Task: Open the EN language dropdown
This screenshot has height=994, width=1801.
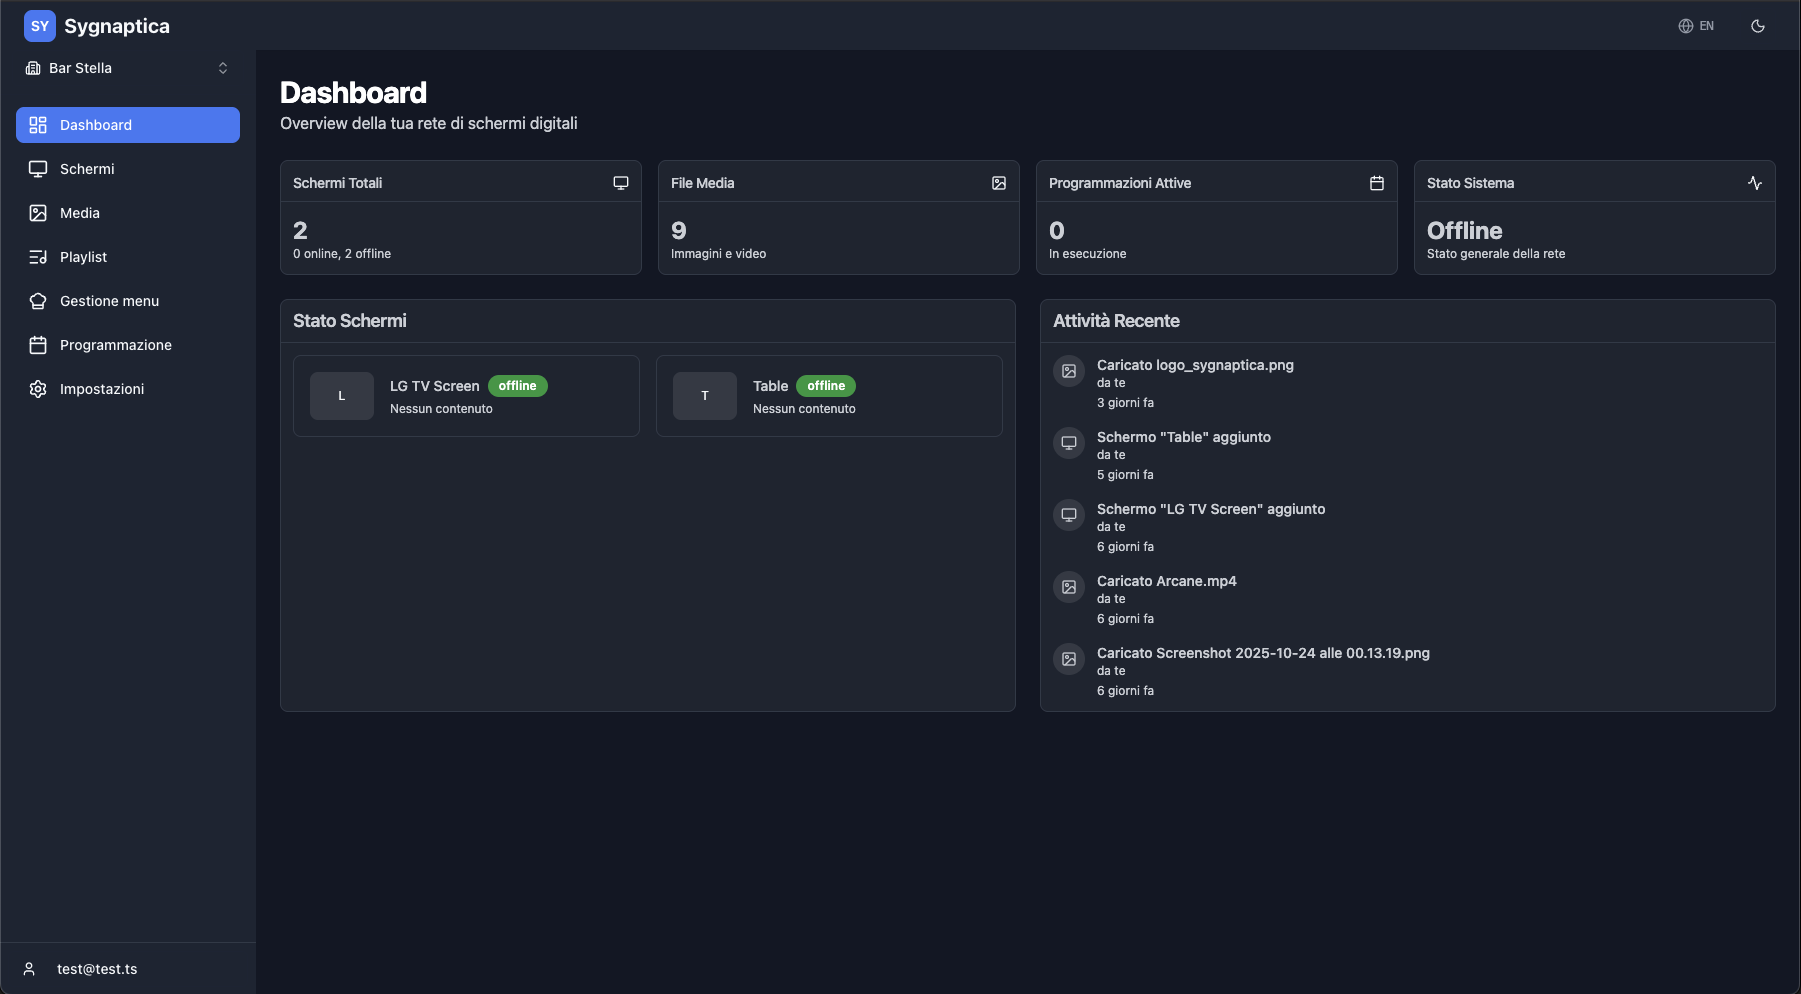Action: [1698, 25]
